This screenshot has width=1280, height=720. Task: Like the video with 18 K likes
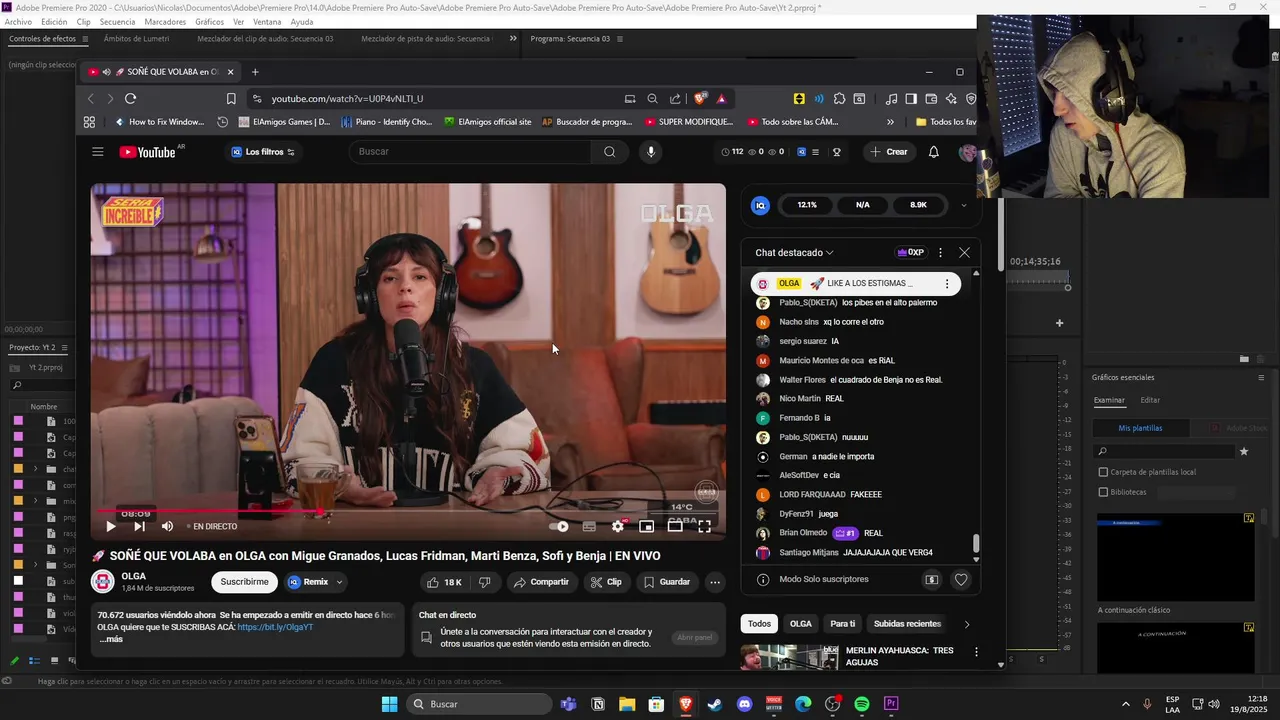pos(444,582)
